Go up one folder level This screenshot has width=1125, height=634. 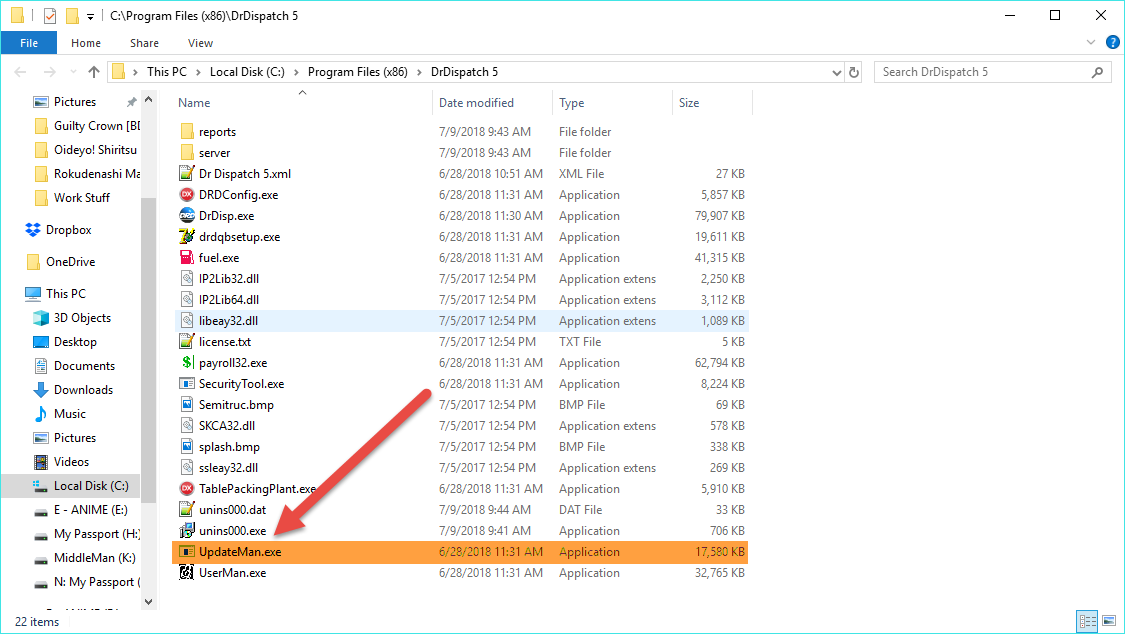click(93, 72)
